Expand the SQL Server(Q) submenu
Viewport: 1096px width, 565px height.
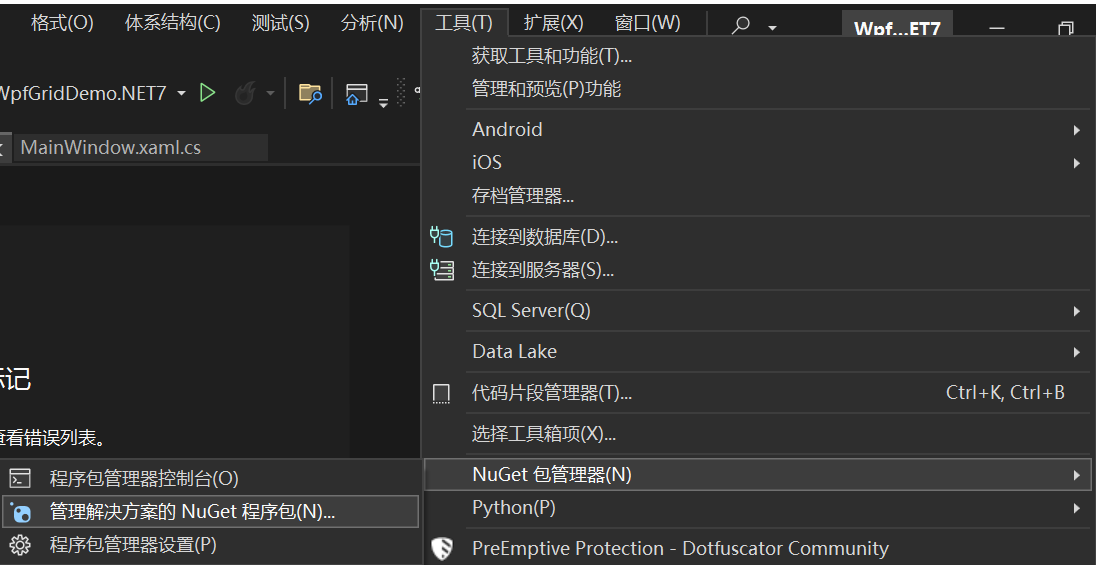coord(1076,311)
